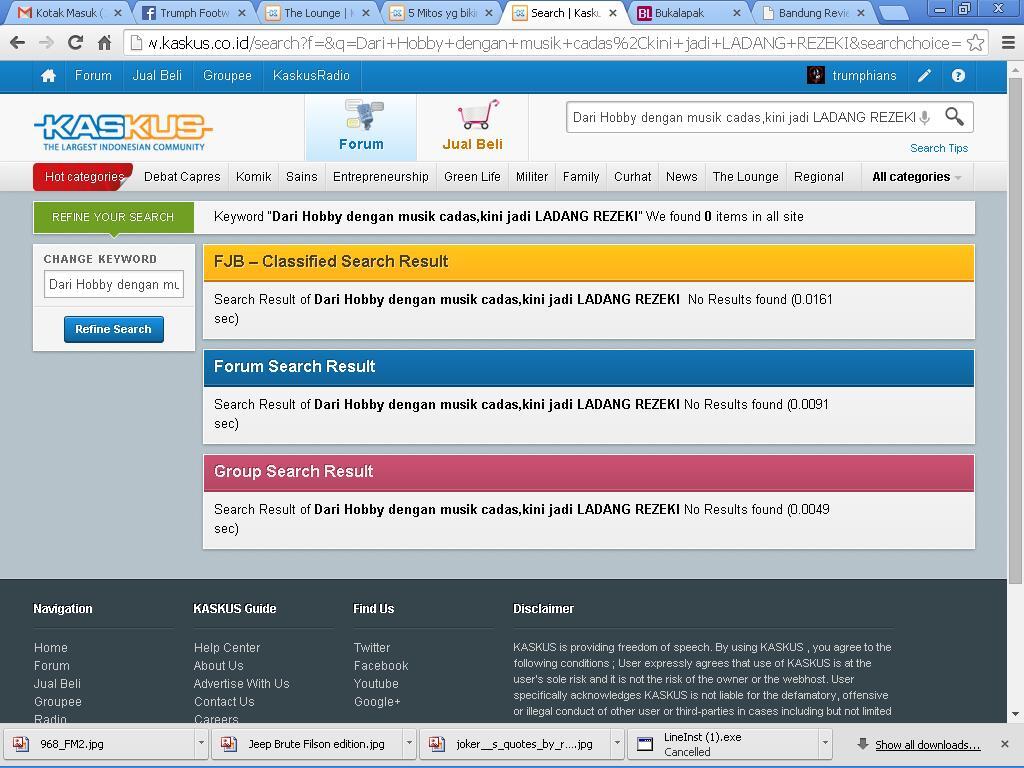Click the Forum speech-bubble icon

364,115
